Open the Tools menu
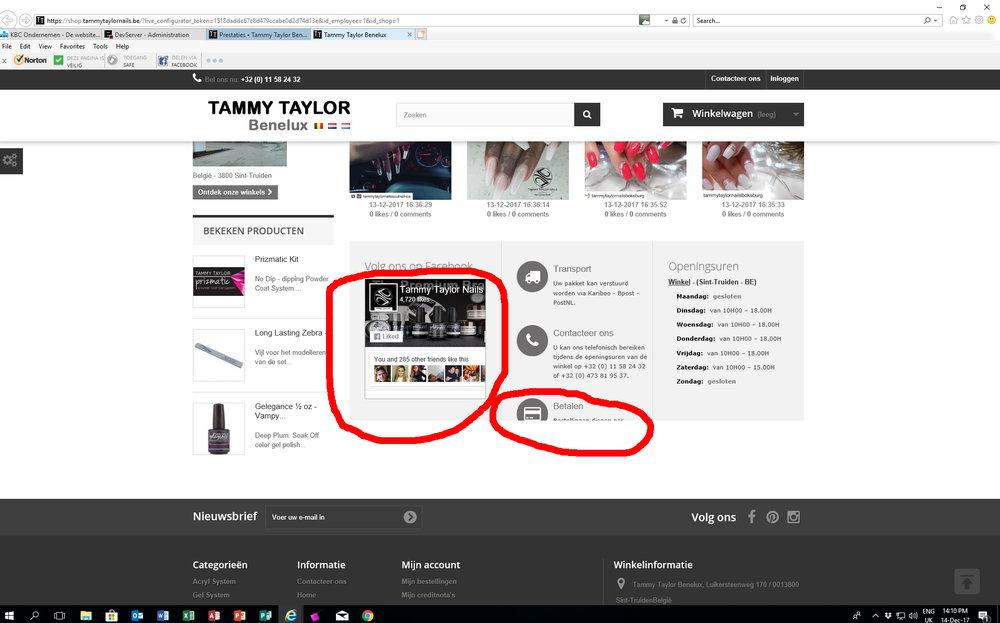Screen dimensions: 1000x623 [x=100, y=46]
